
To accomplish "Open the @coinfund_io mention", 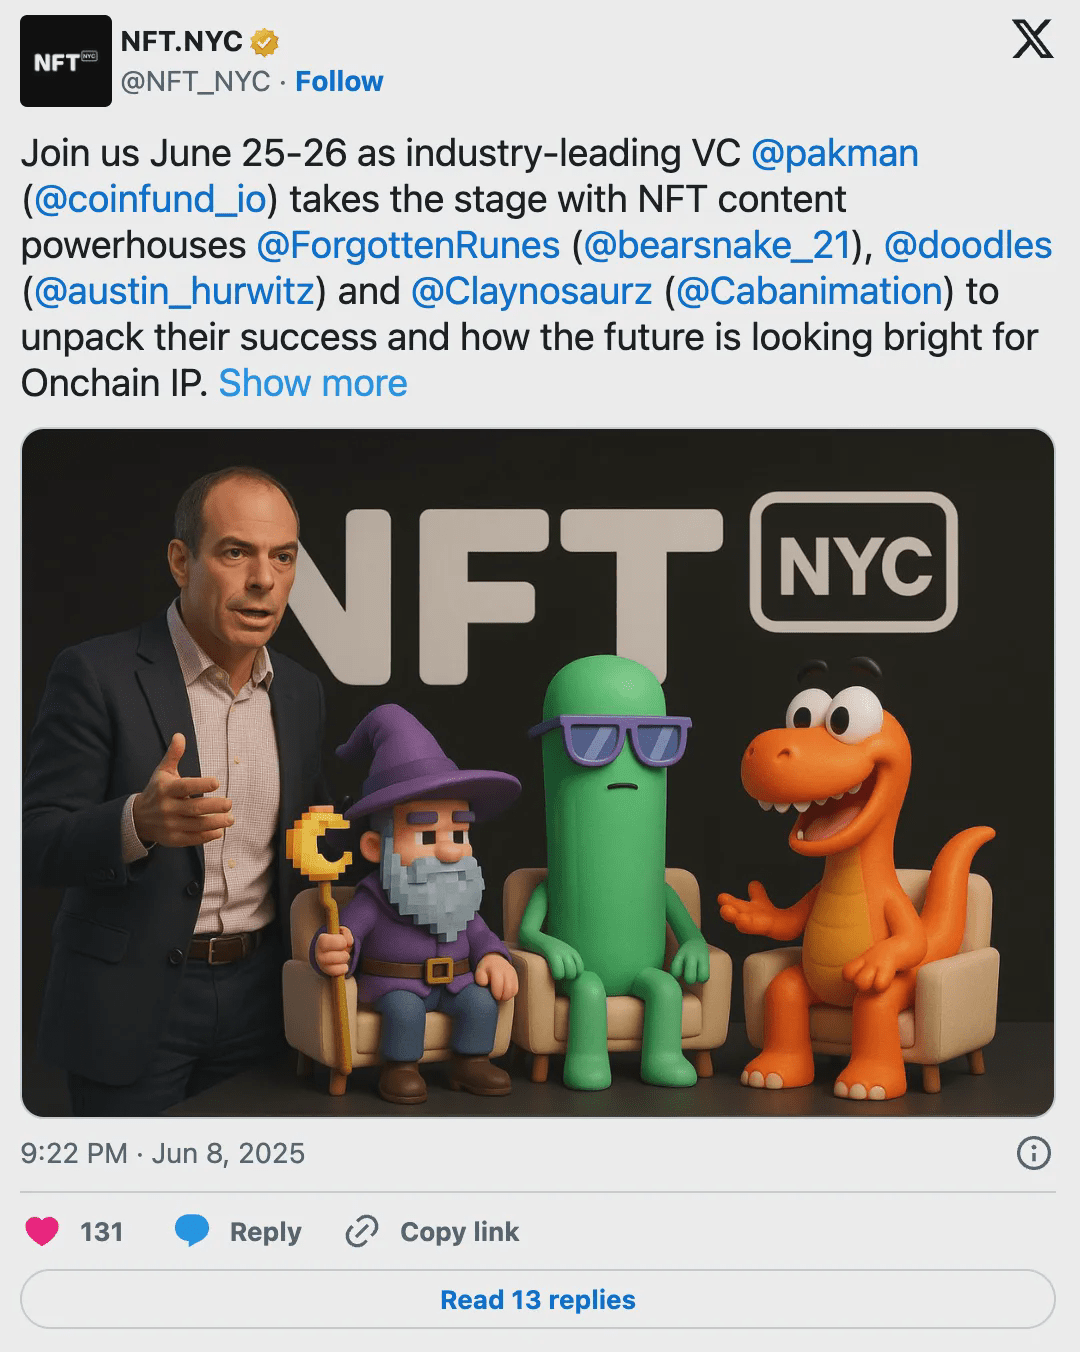I will (x=150, y=199).
